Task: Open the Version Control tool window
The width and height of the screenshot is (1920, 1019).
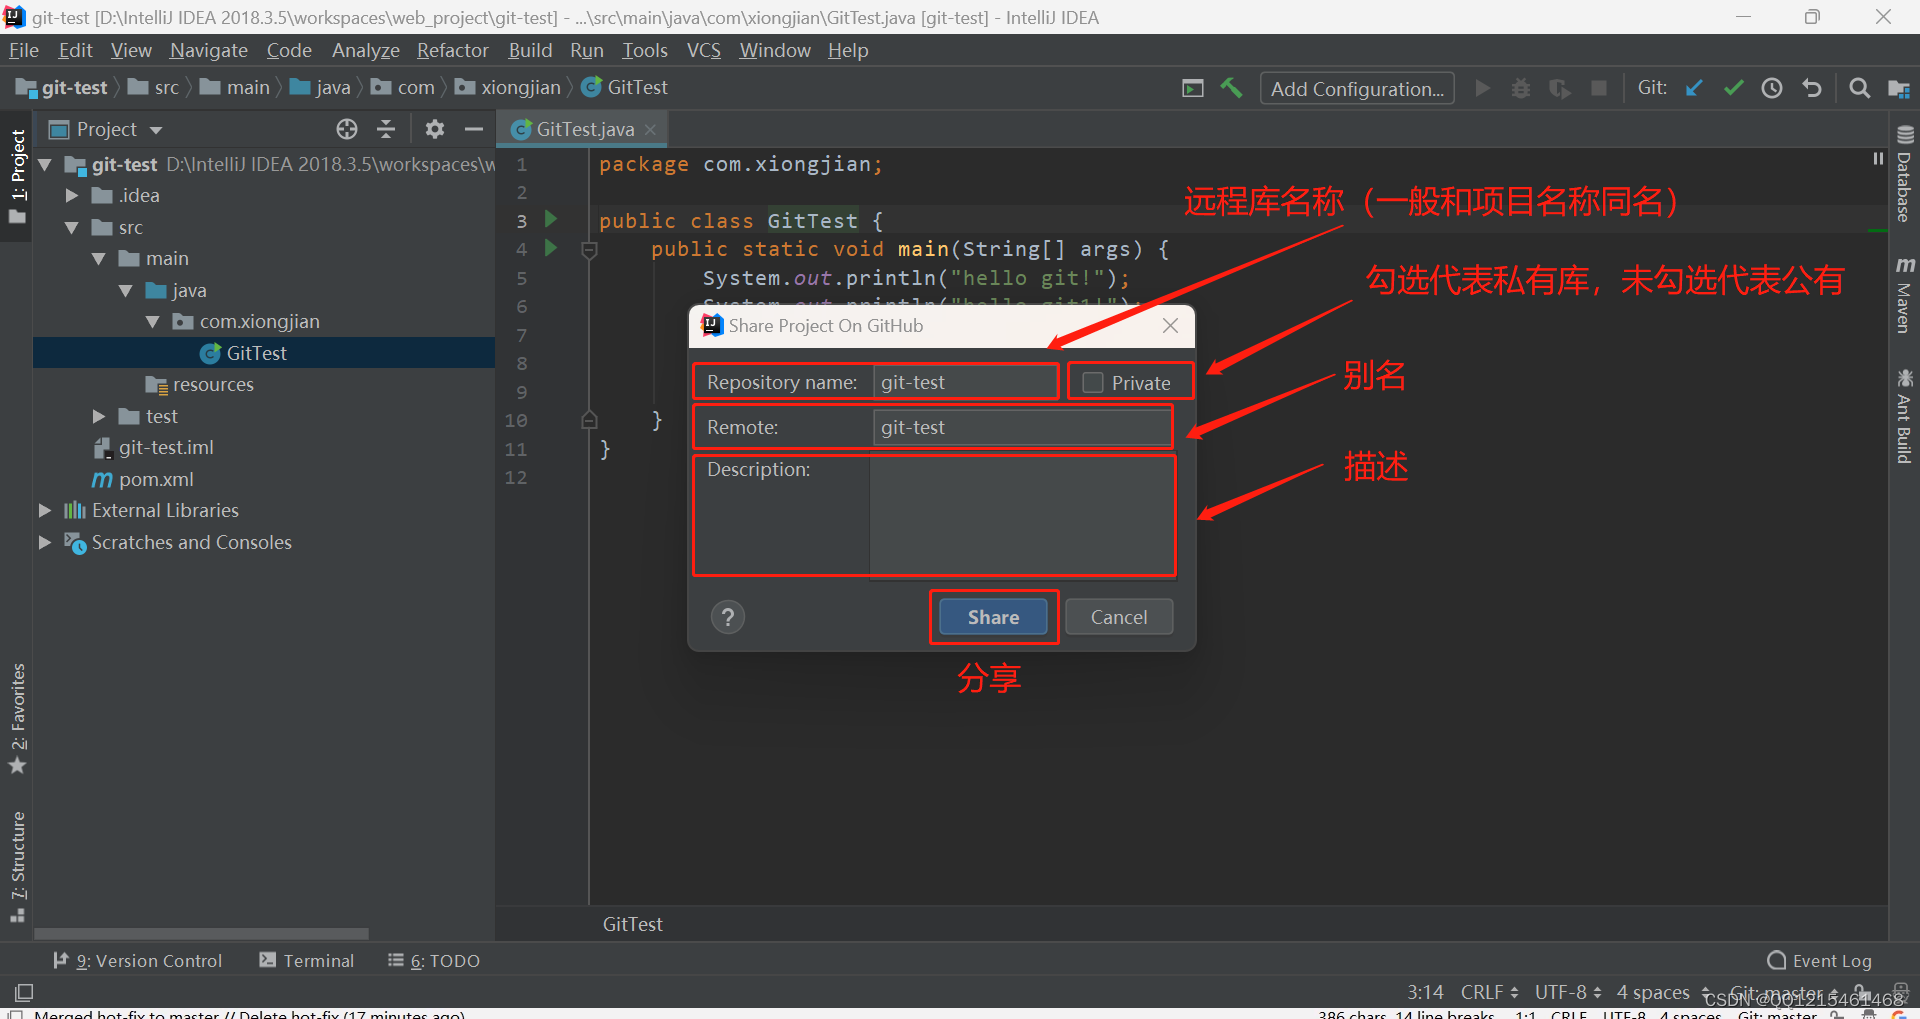Action: [x=138, y=961]
